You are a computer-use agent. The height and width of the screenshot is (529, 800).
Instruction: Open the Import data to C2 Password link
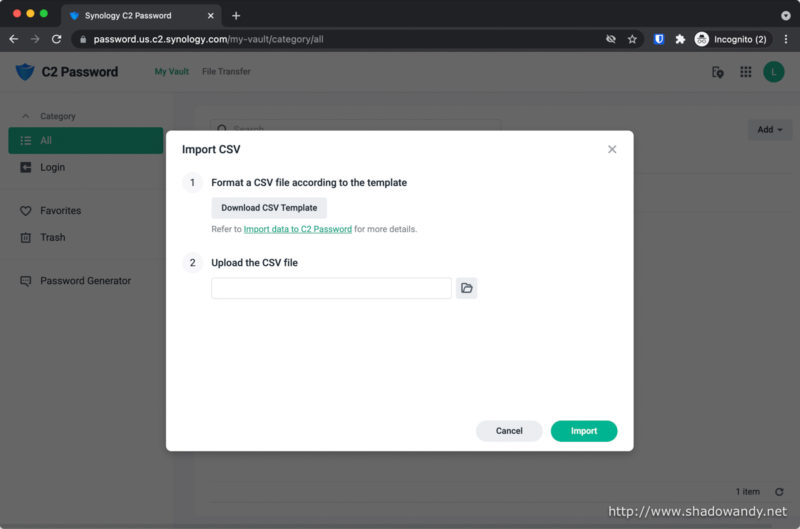click(x=297, y=229)
